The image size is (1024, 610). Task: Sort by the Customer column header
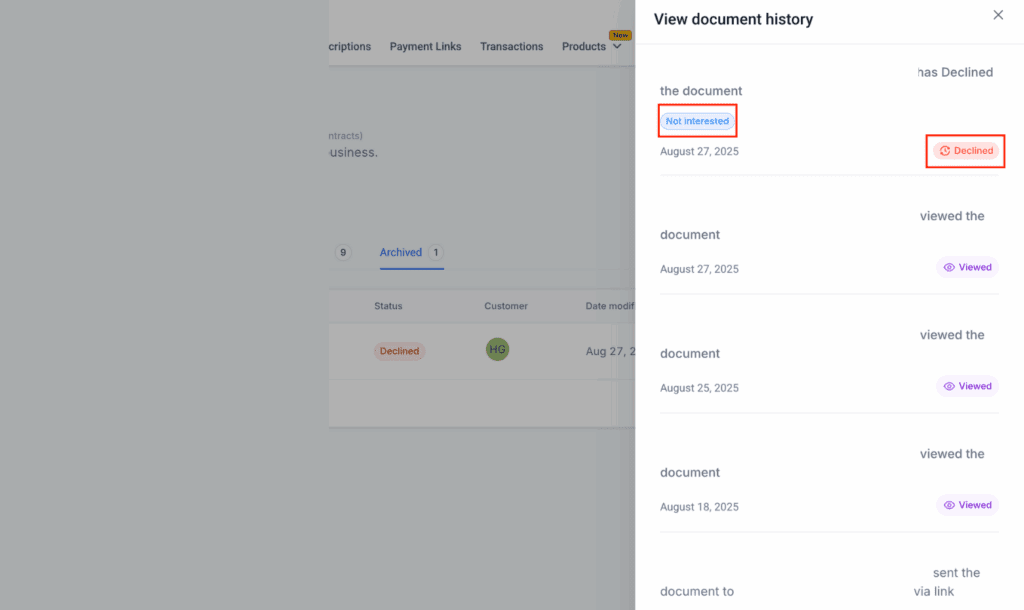pyautogui.click(x=505, y=306)
